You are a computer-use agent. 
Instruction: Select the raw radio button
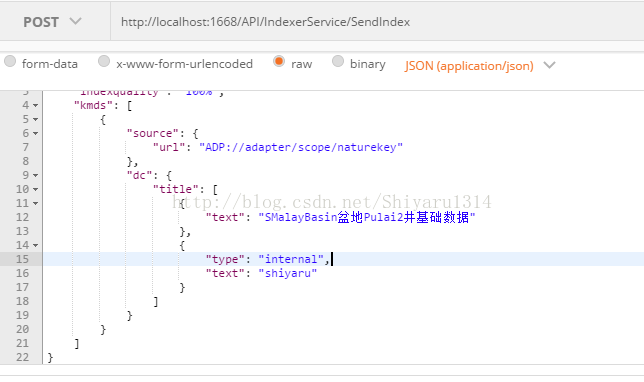click(279, 62)
